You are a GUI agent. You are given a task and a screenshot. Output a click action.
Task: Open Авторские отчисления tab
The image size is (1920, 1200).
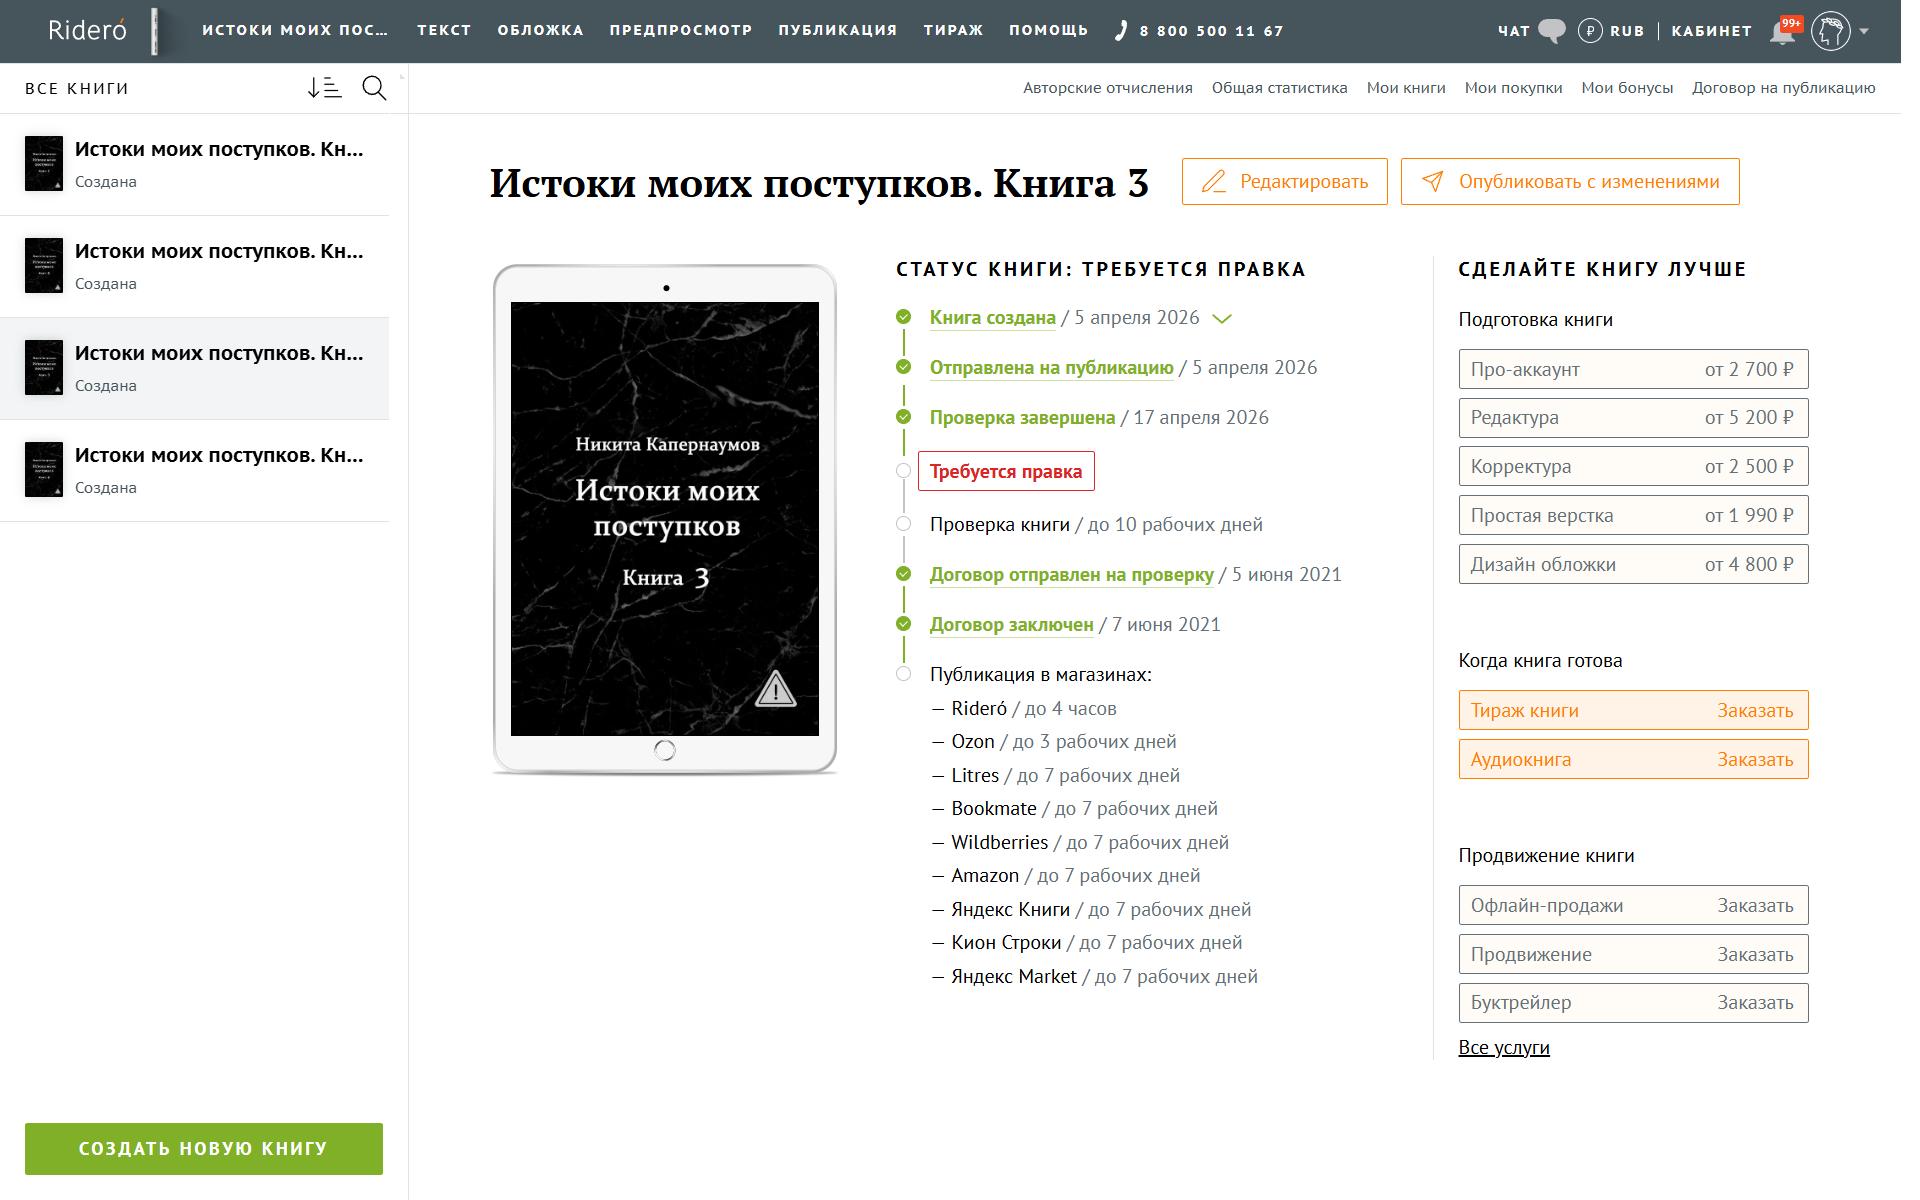[x=1108, y=88]
